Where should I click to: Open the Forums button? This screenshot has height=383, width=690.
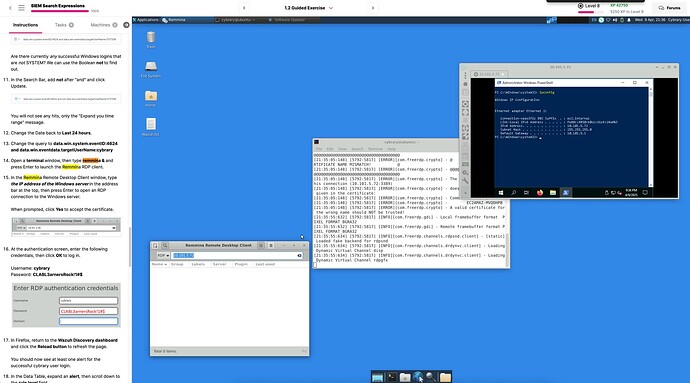[x=669, y=7]
